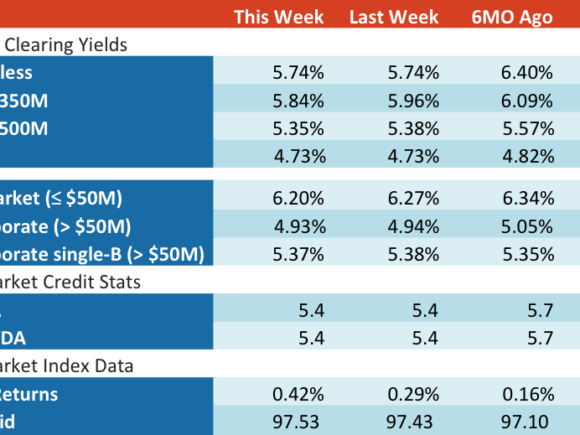Click the This Week column header
580x435 pixels.
pos(279,17)
